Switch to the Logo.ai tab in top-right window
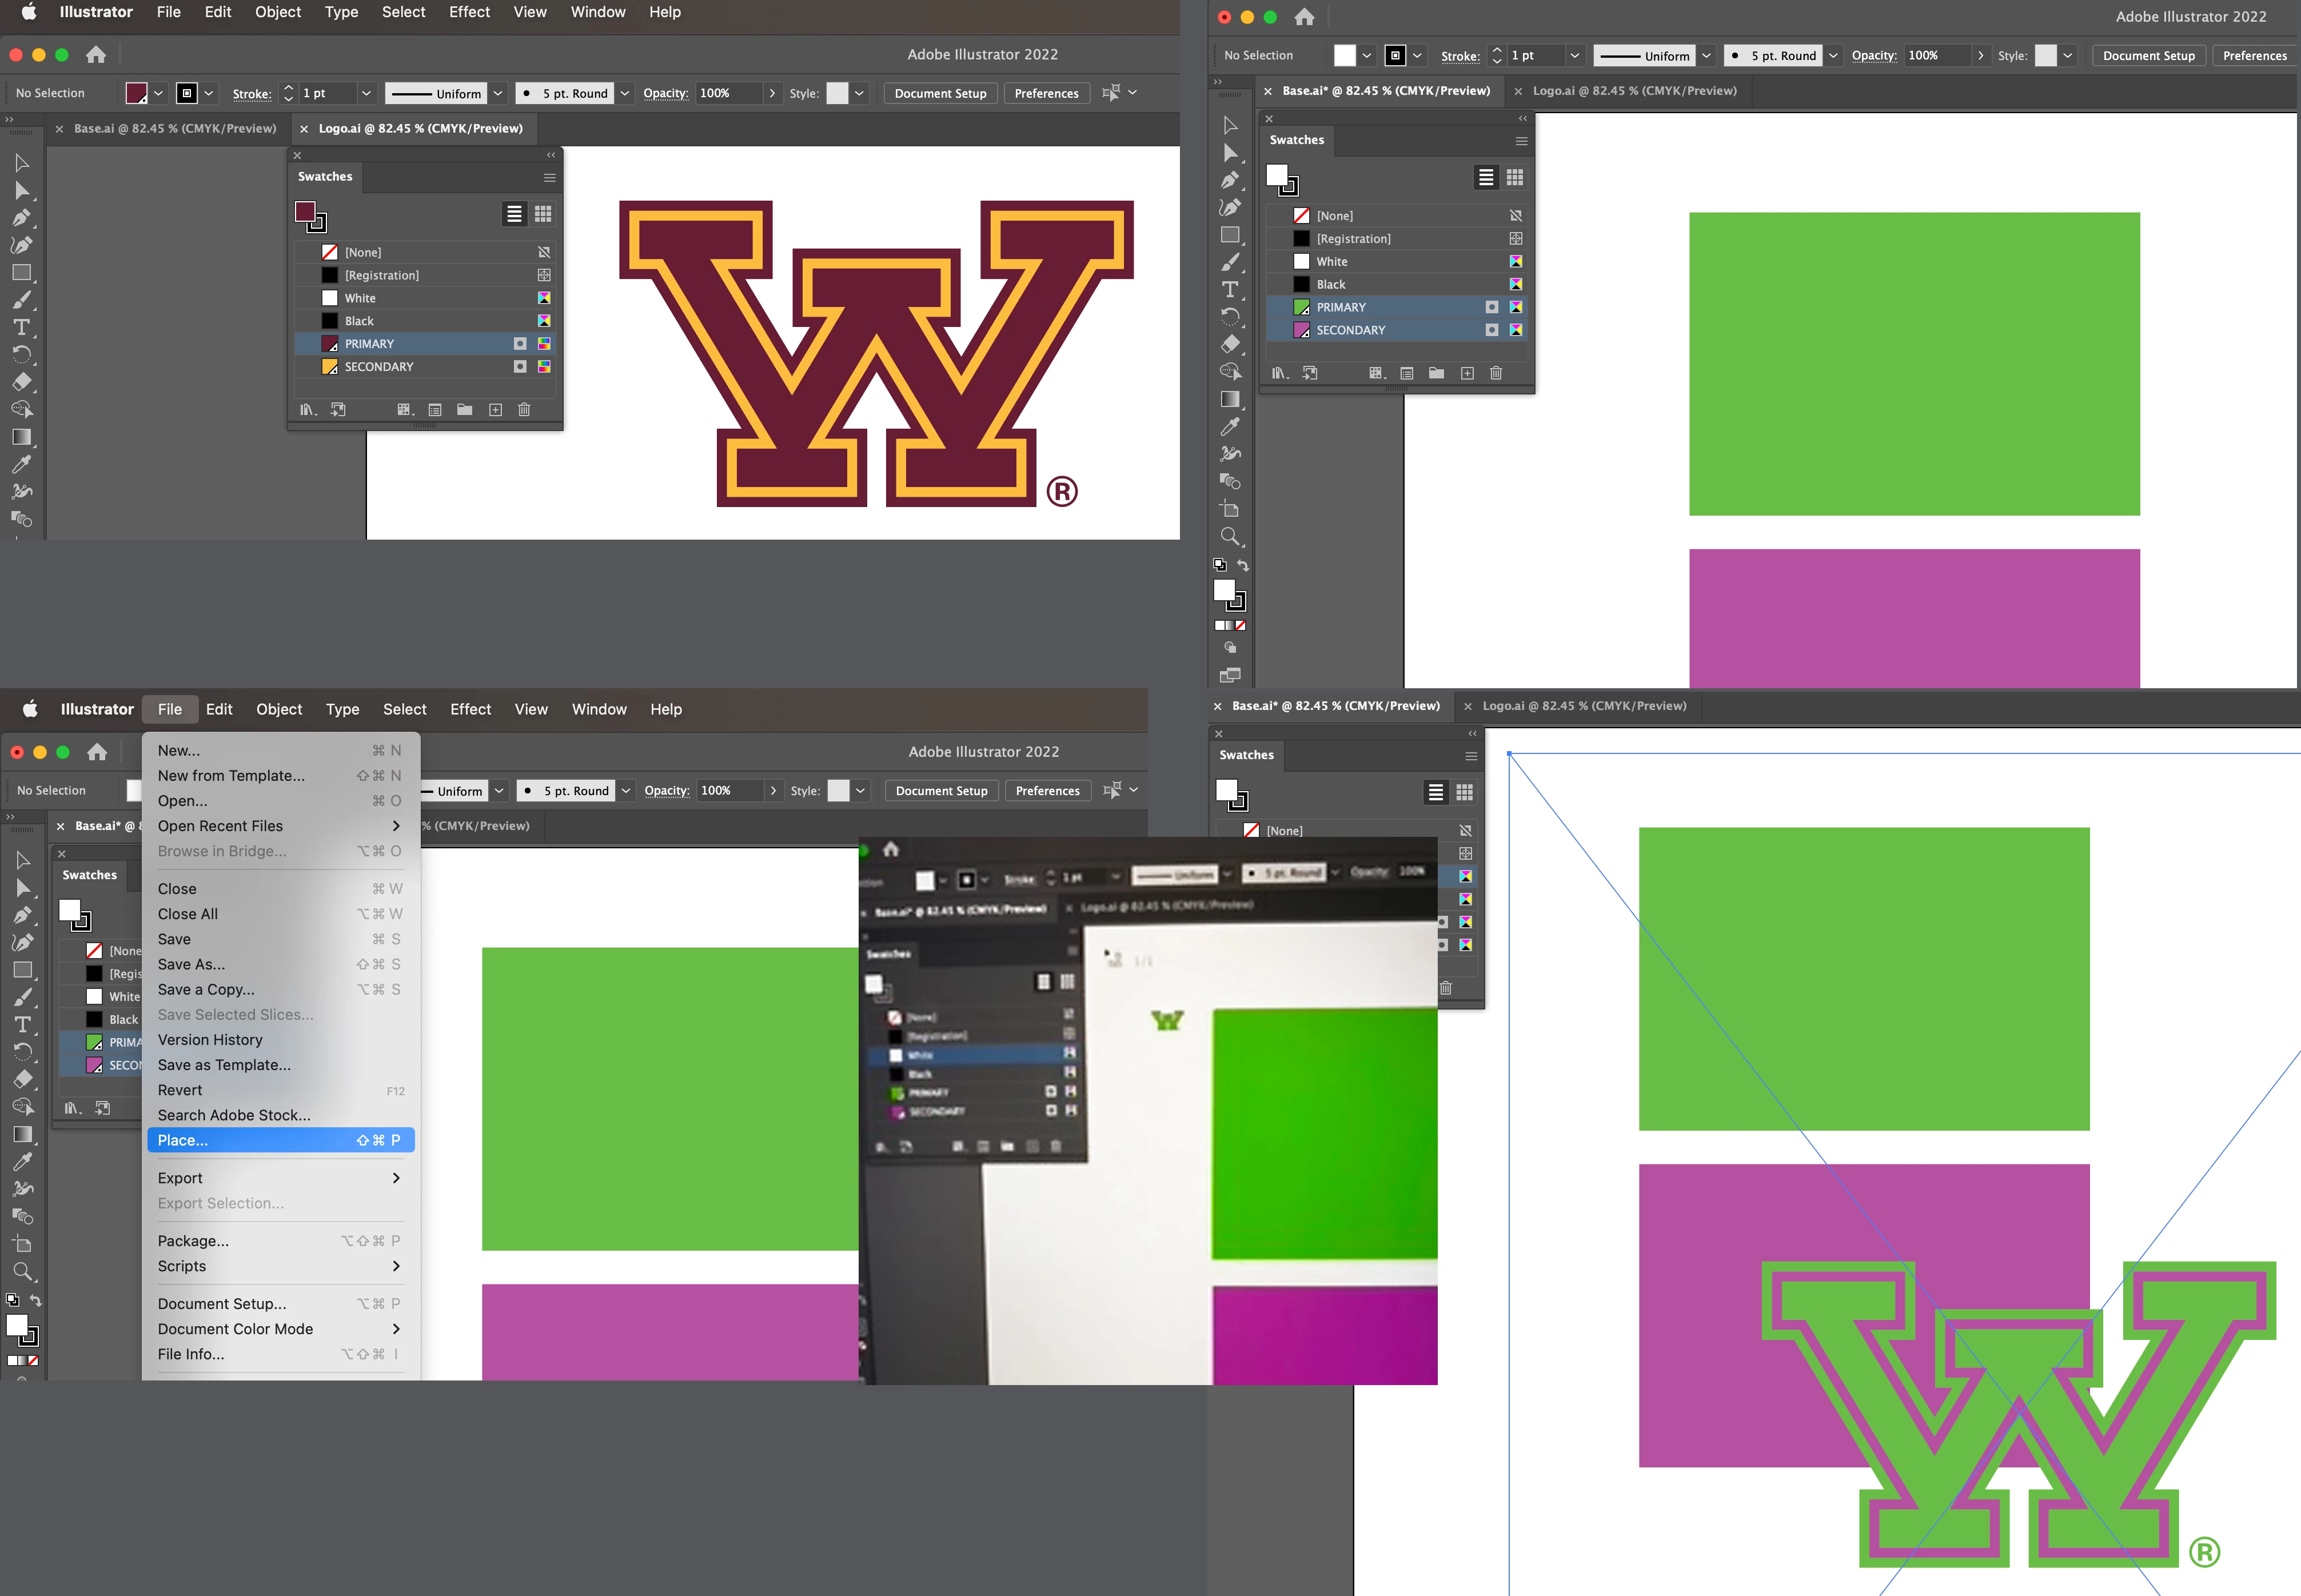 (1634, 91)
